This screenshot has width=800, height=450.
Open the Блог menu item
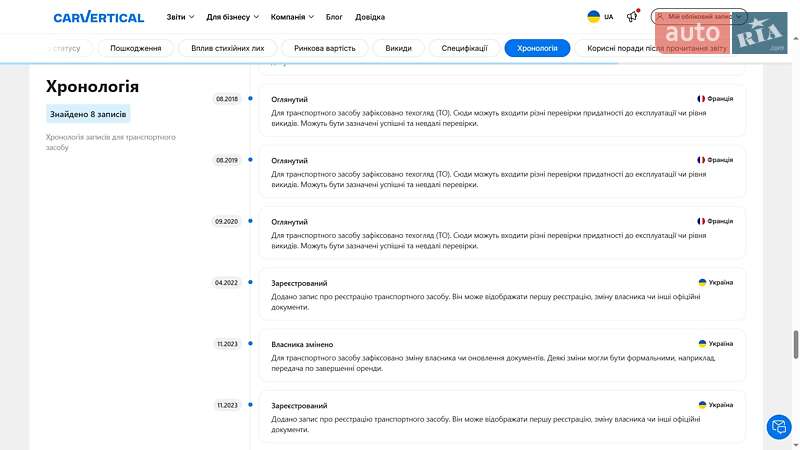[334, 17]
